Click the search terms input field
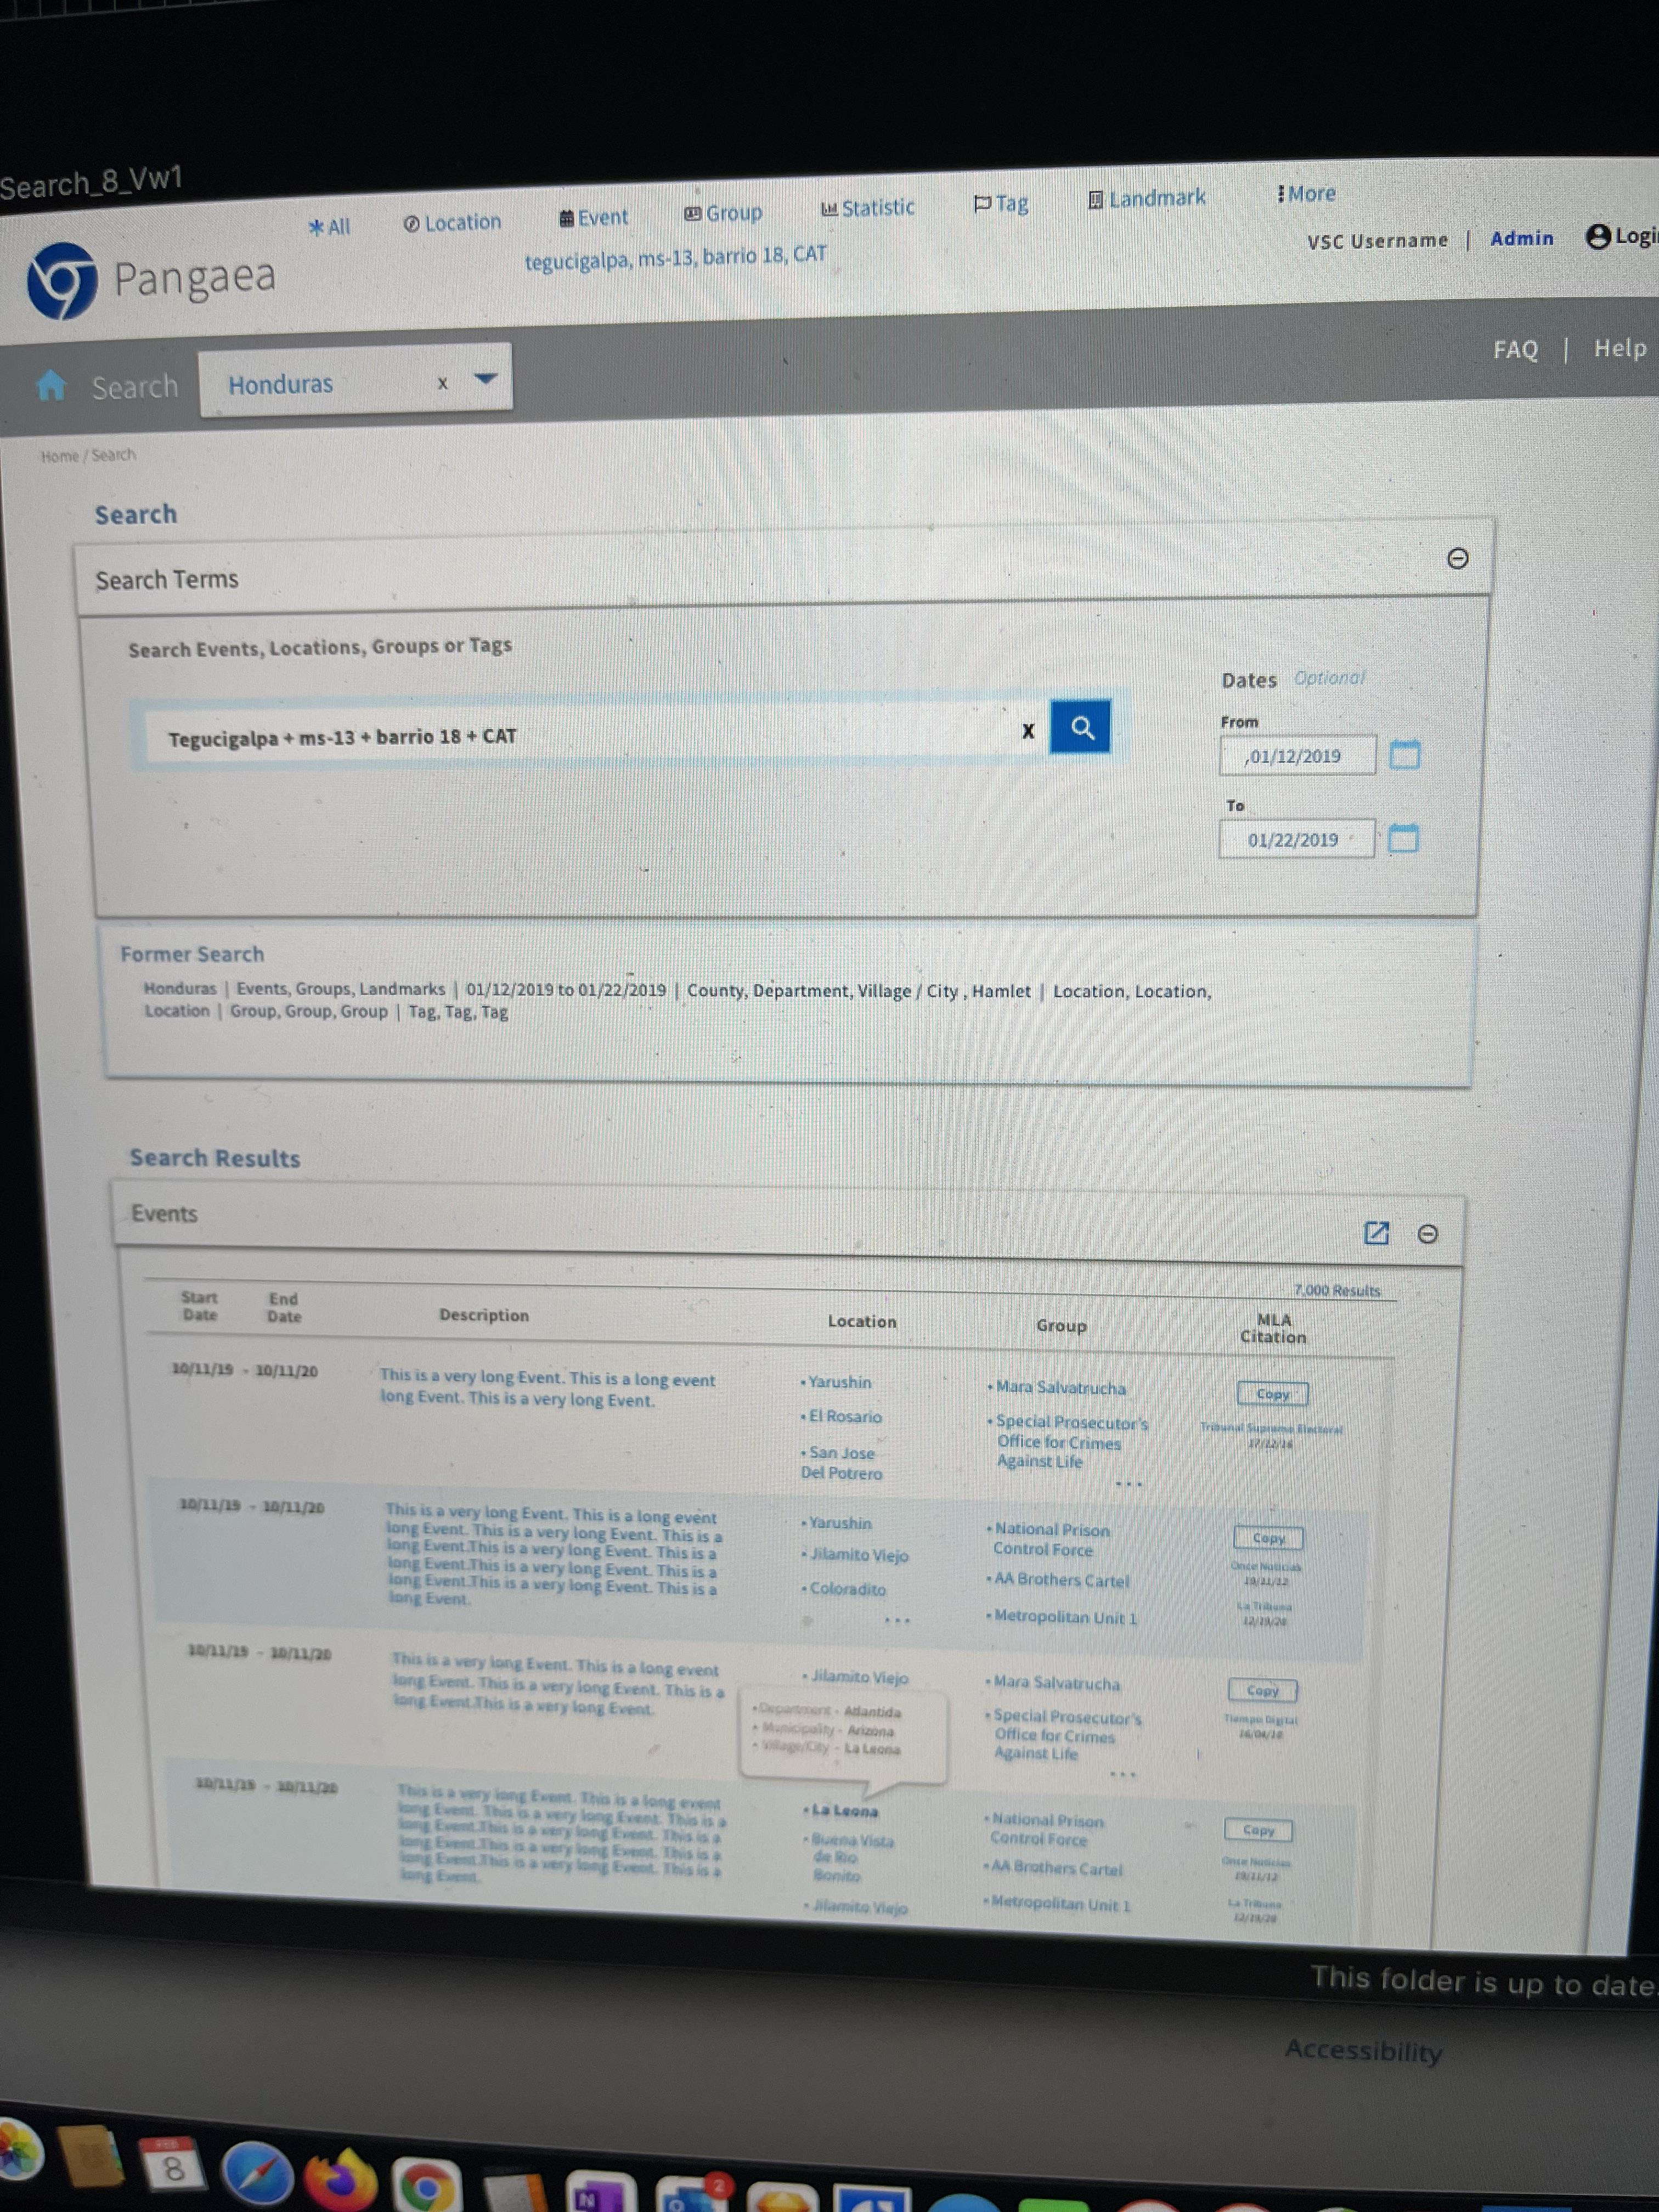The image size is (1659, 2212). click(585, 736)
